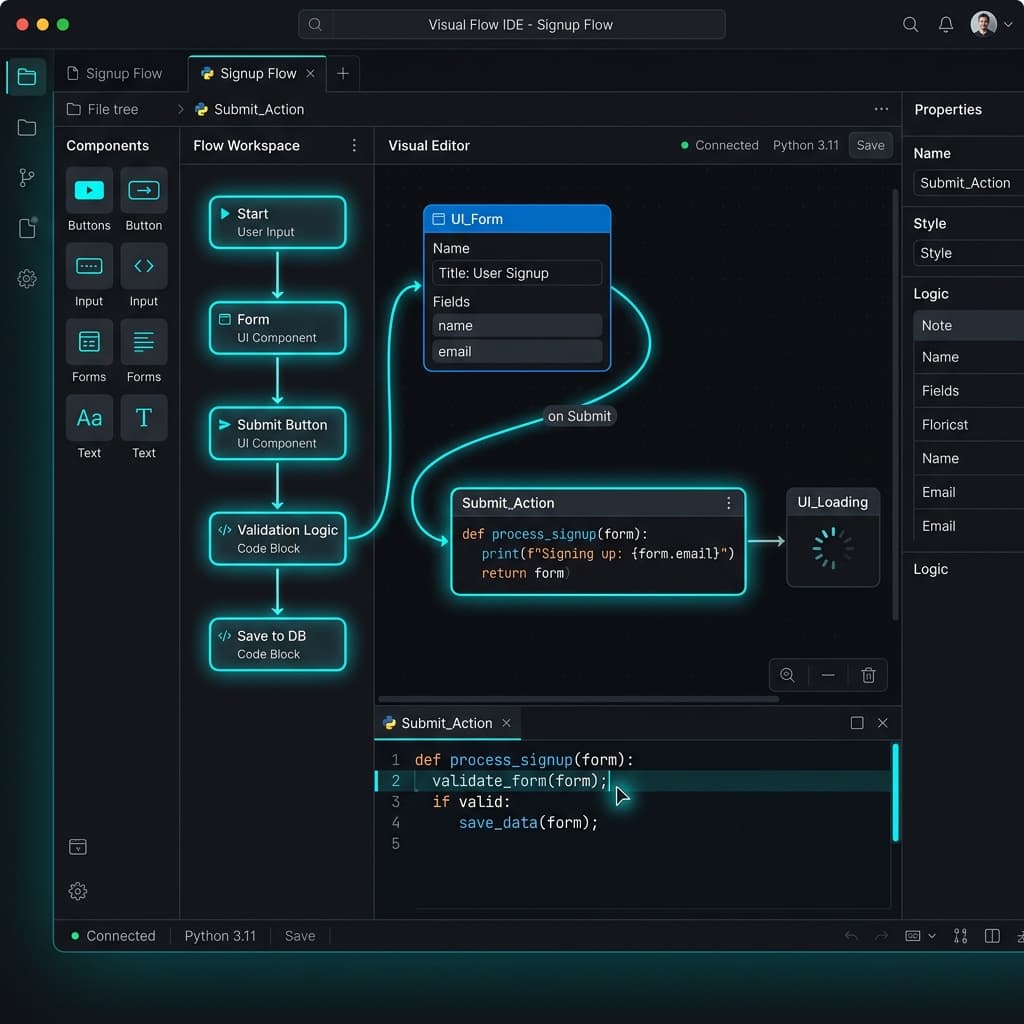
Task: Expand the chevron next to user avatar
Action: [1008, 24]
